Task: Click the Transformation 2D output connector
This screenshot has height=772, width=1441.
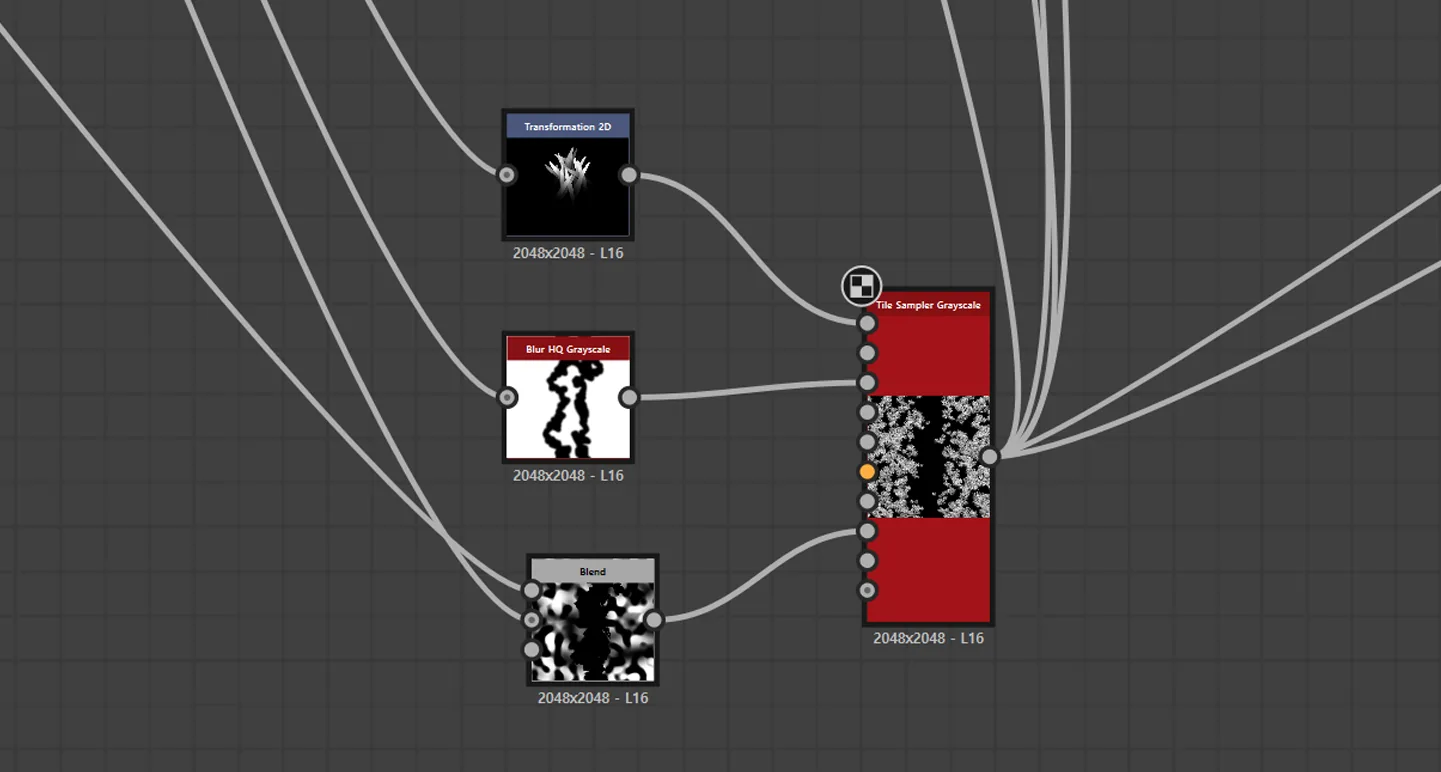Action: point(628,175)
